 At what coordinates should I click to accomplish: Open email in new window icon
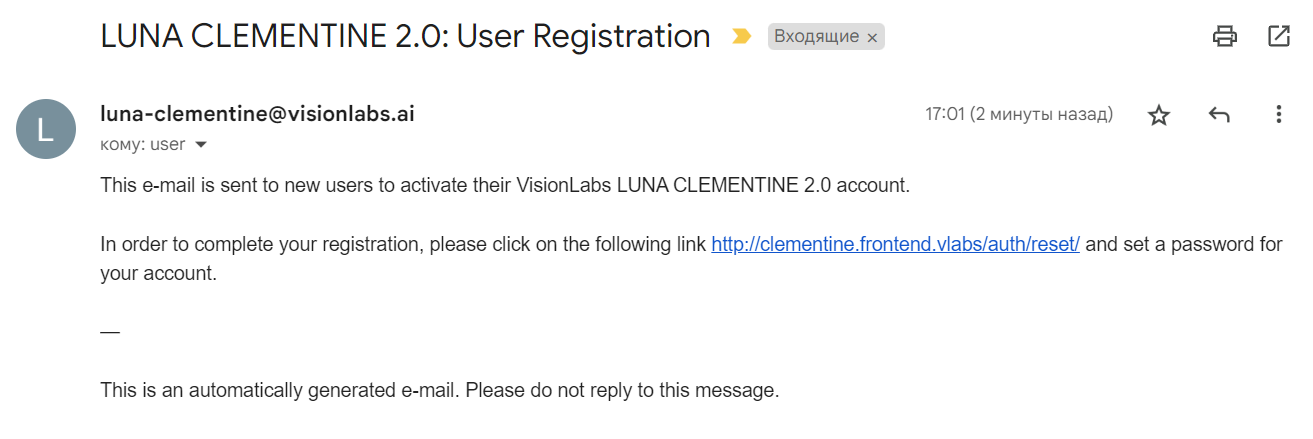(1278, 37)
